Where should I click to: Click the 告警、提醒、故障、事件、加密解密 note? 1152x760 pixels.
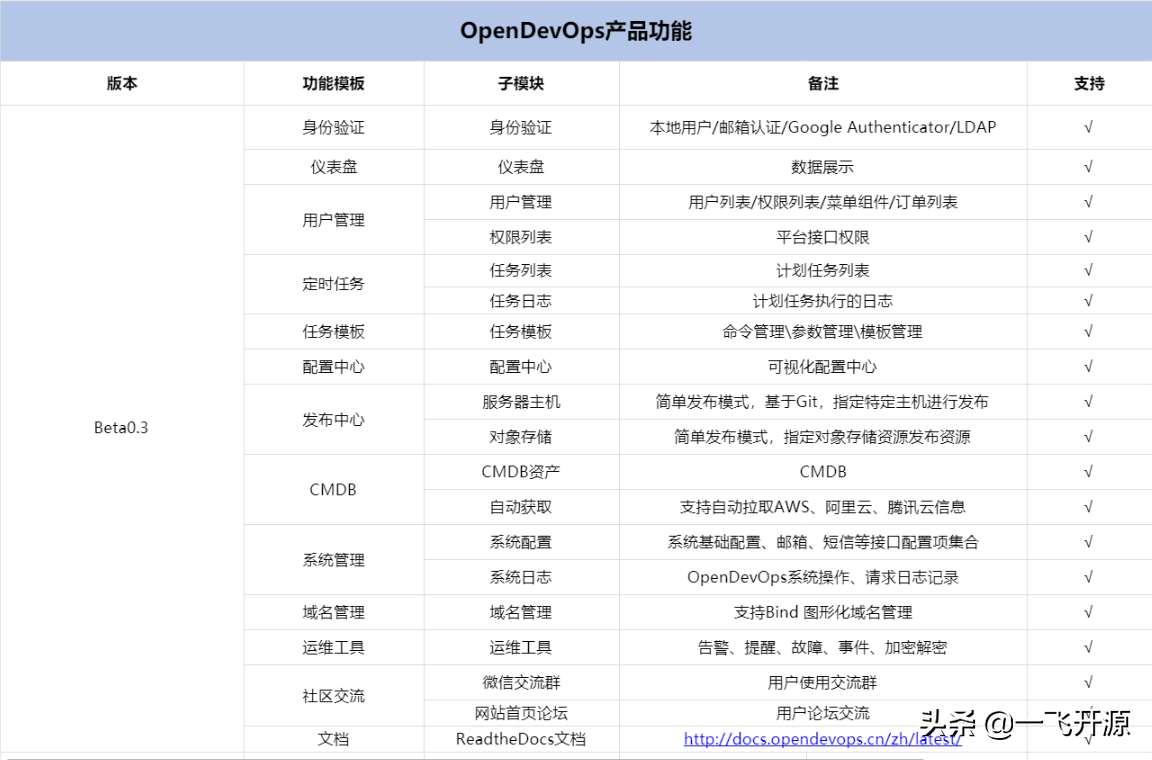point(823,648)
